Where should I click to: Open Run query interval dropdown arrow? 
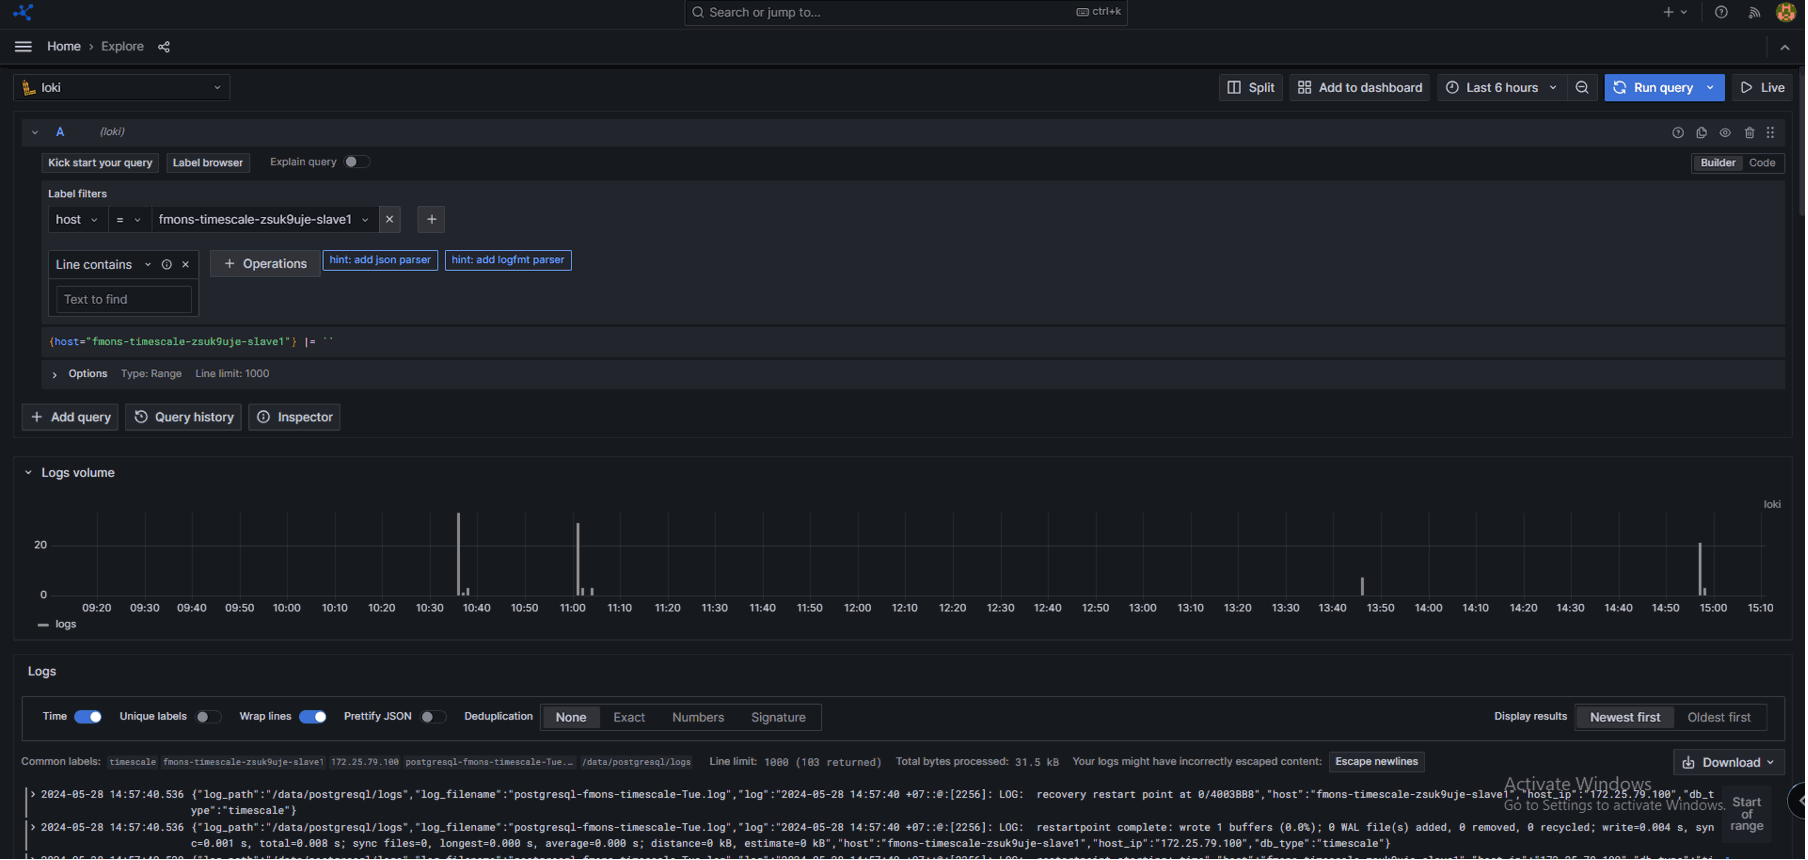coord(1712,88)
